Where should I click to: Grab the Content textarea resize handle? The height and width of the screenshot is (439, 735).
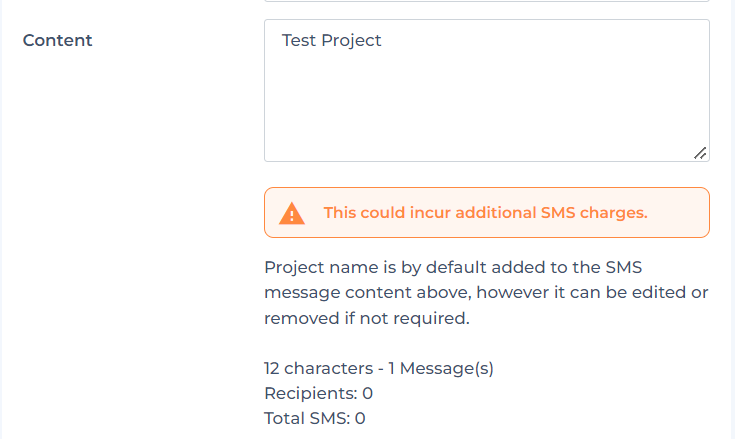[x=700, y=153]
